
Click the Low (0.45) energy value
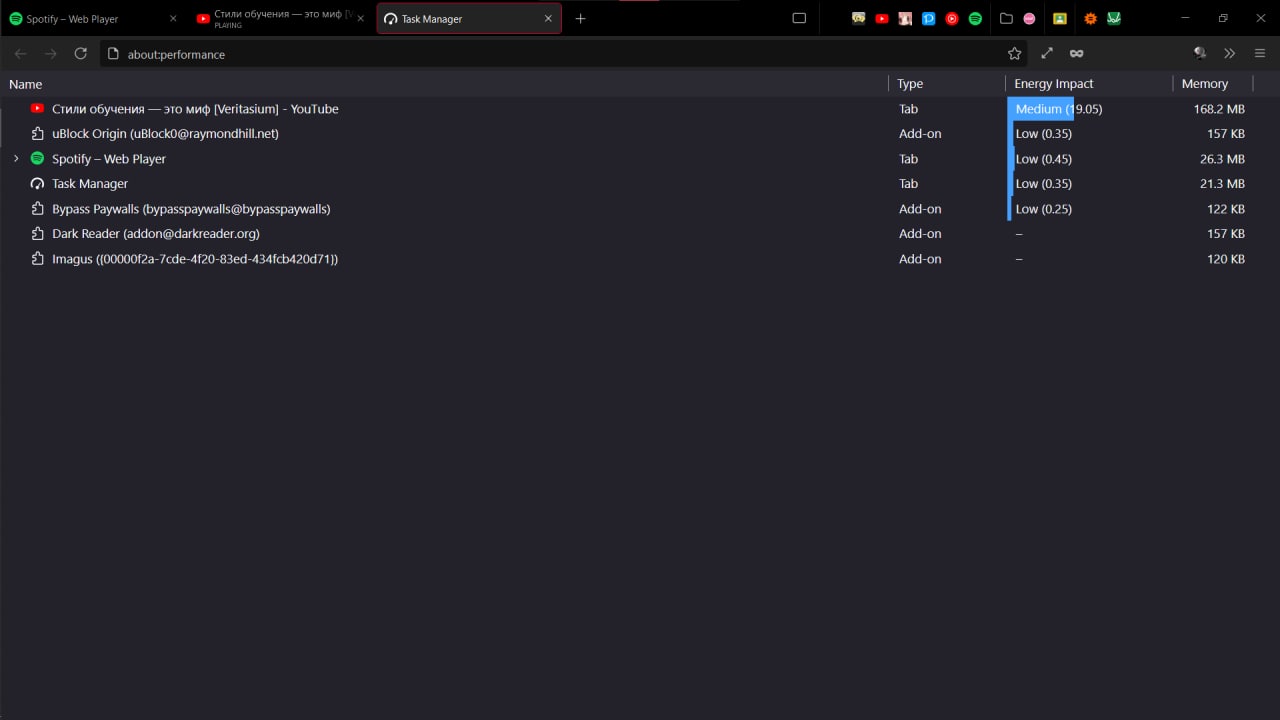click(1044, 159)
